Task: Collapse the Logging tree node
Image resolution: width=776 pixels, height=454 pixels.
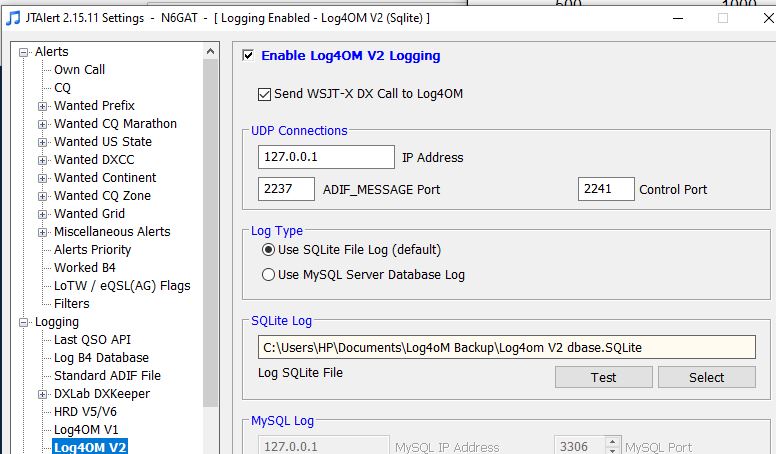Action: (x=23, y=322)
